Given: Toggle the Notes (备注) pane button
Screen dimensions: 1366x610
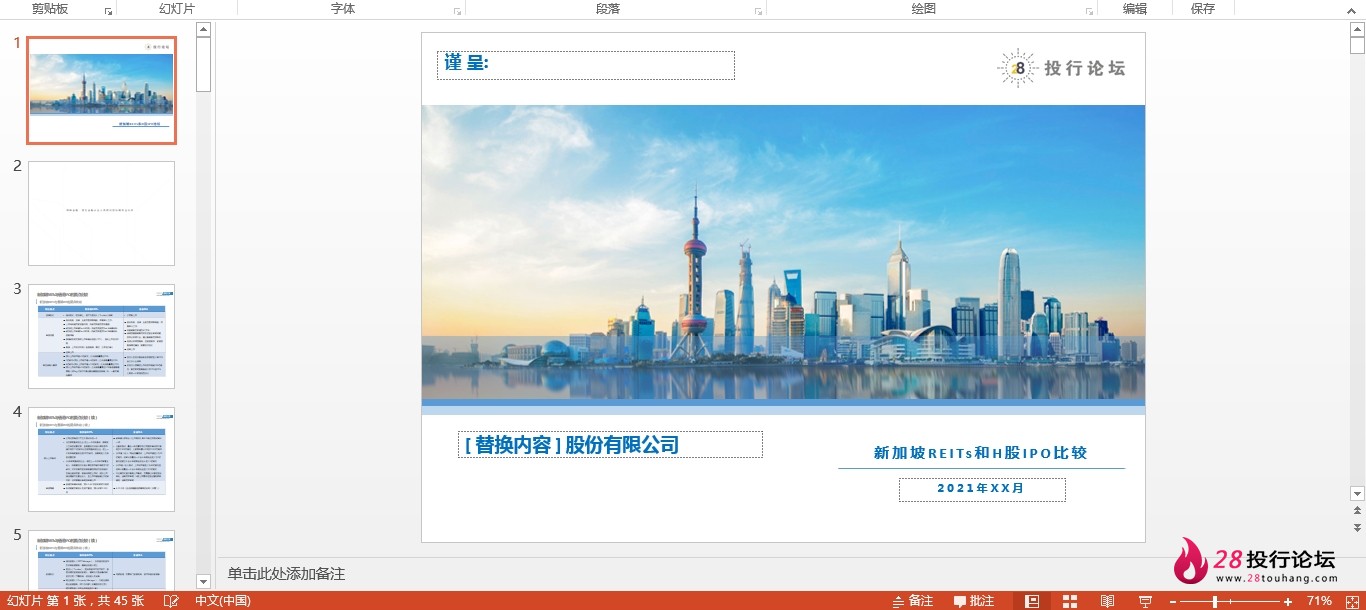Looking at the screenshot, I should coord(912,601).
